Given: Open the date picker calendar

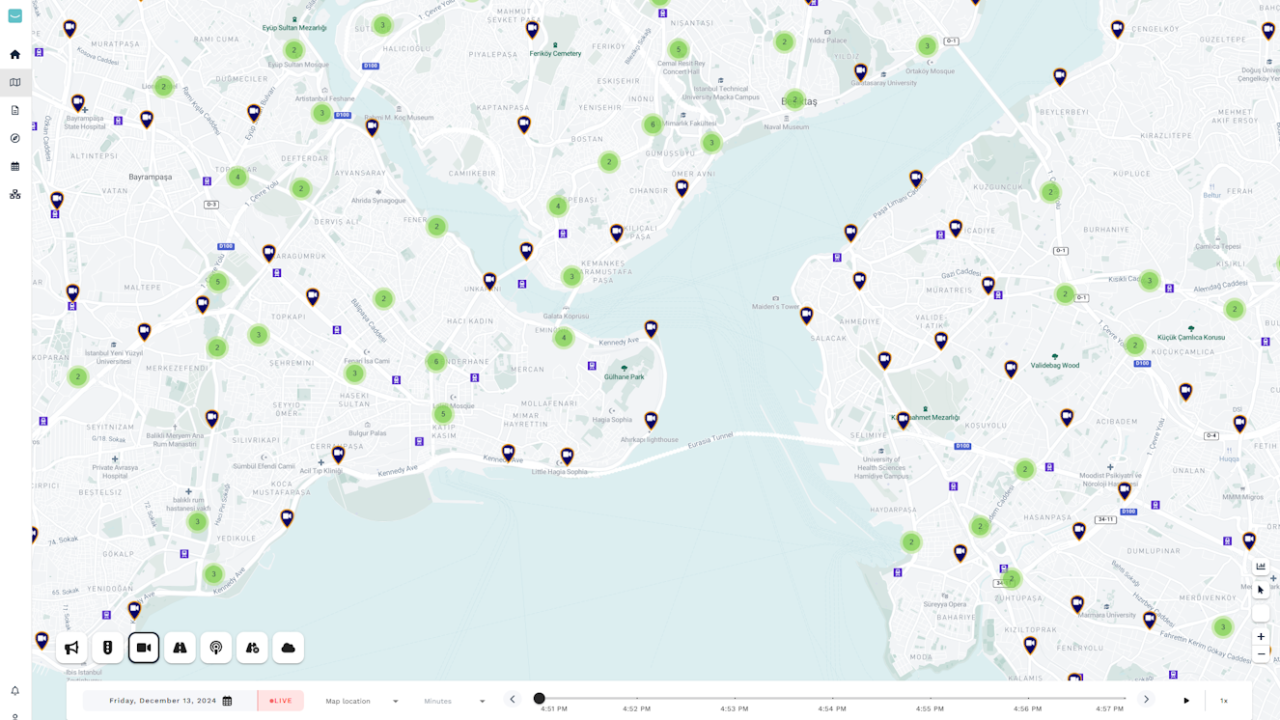Looking at the screenshot, I should pos(227,700).
